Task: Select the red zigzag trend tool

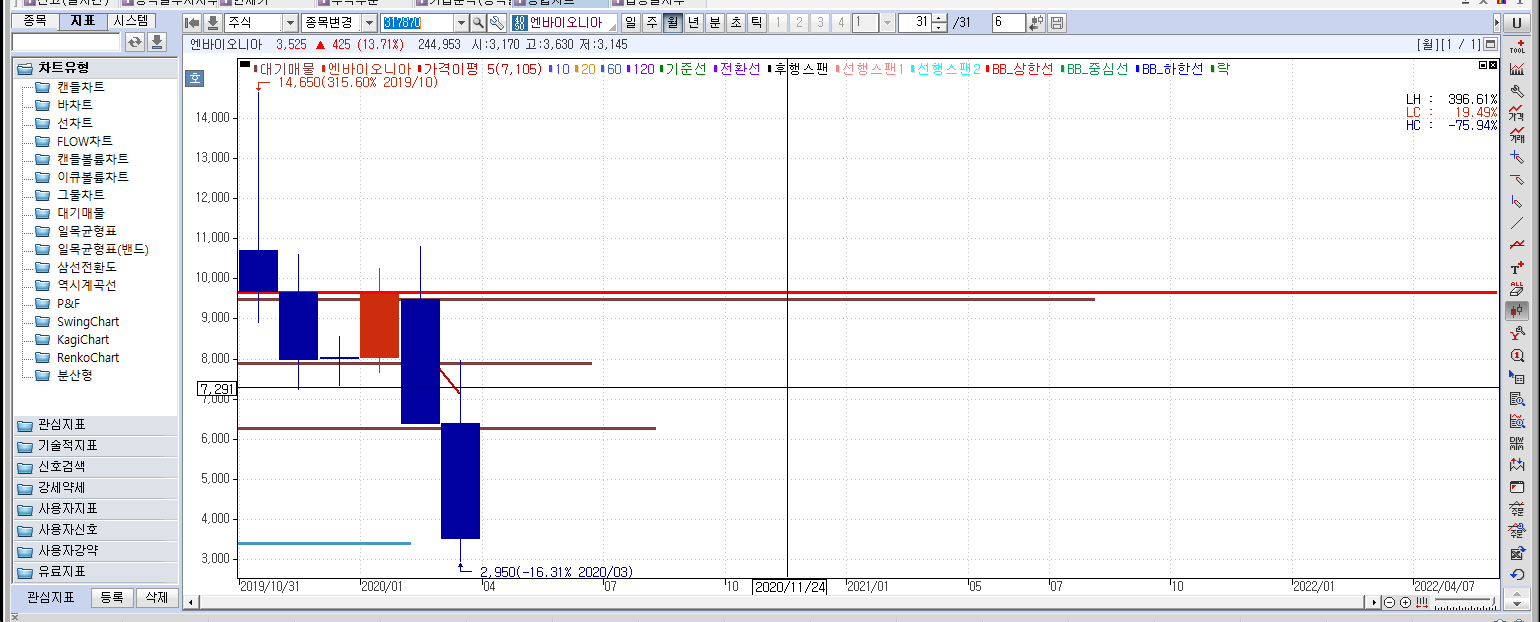Action: click(x=1517, y=245)
